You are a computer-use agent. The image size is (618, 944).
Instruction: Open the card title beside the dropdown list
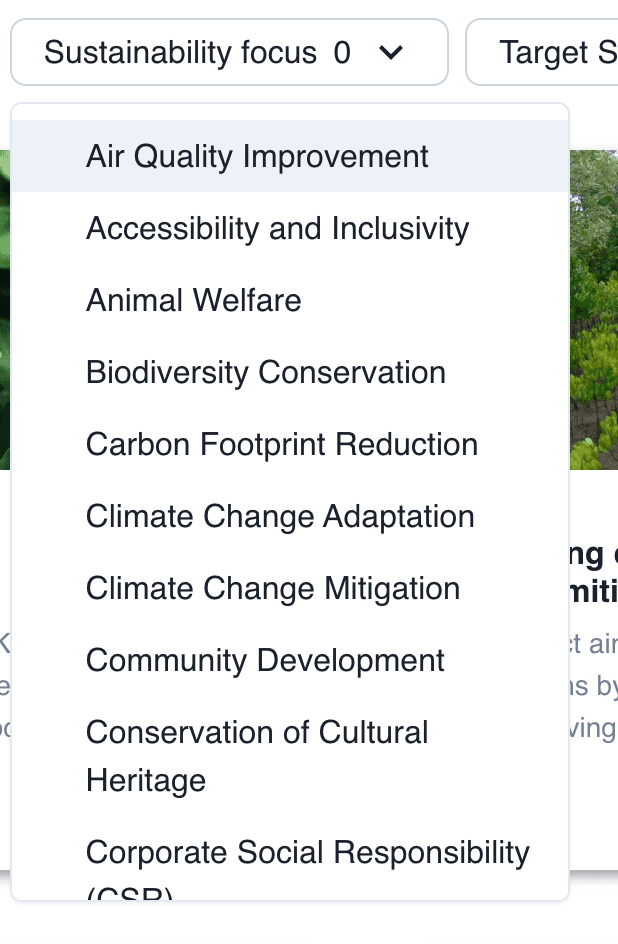594,574
